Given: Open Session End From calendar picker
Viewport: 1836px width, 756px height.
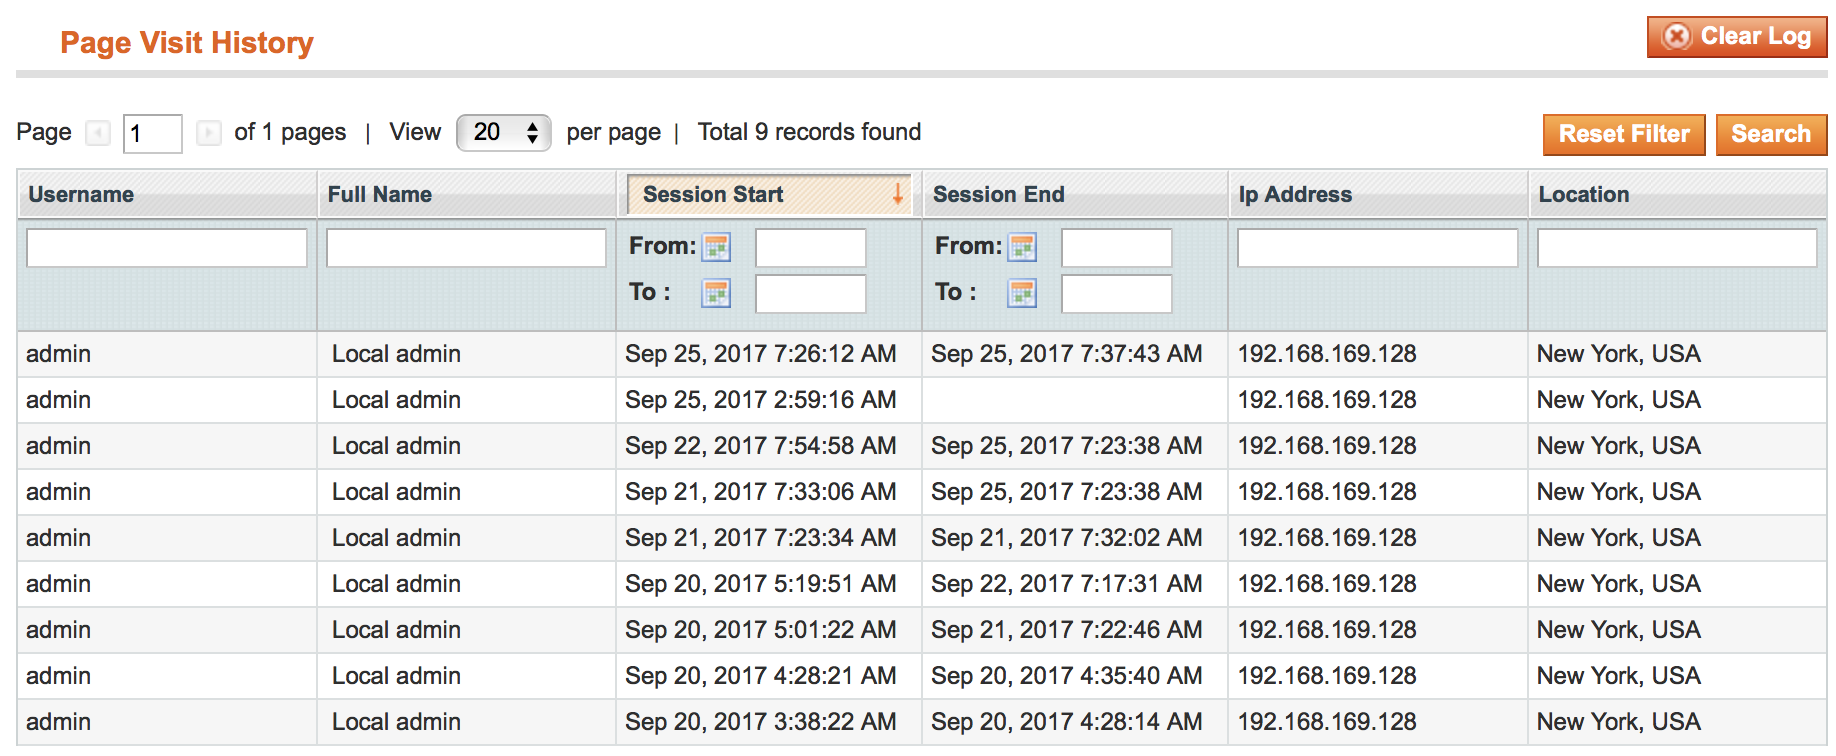Looking at the screenshot, I should pos(1022,247).
